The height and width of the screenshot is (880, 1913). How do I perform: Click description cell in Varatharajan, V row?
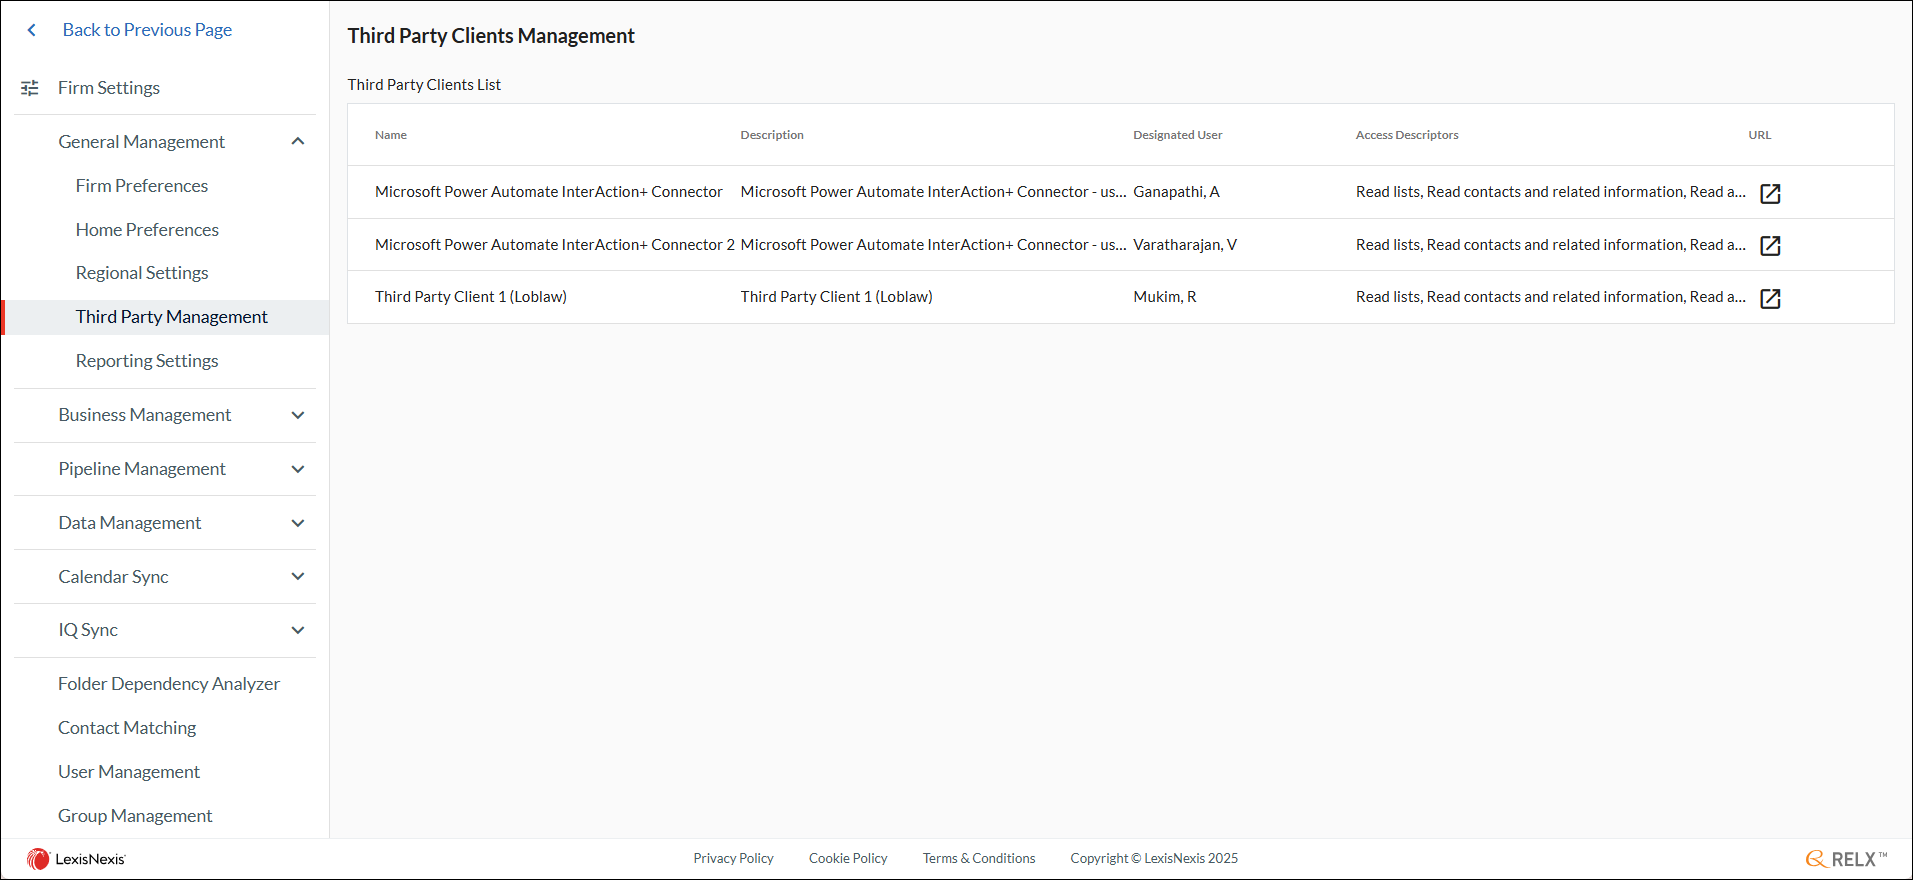pos(933,245)
